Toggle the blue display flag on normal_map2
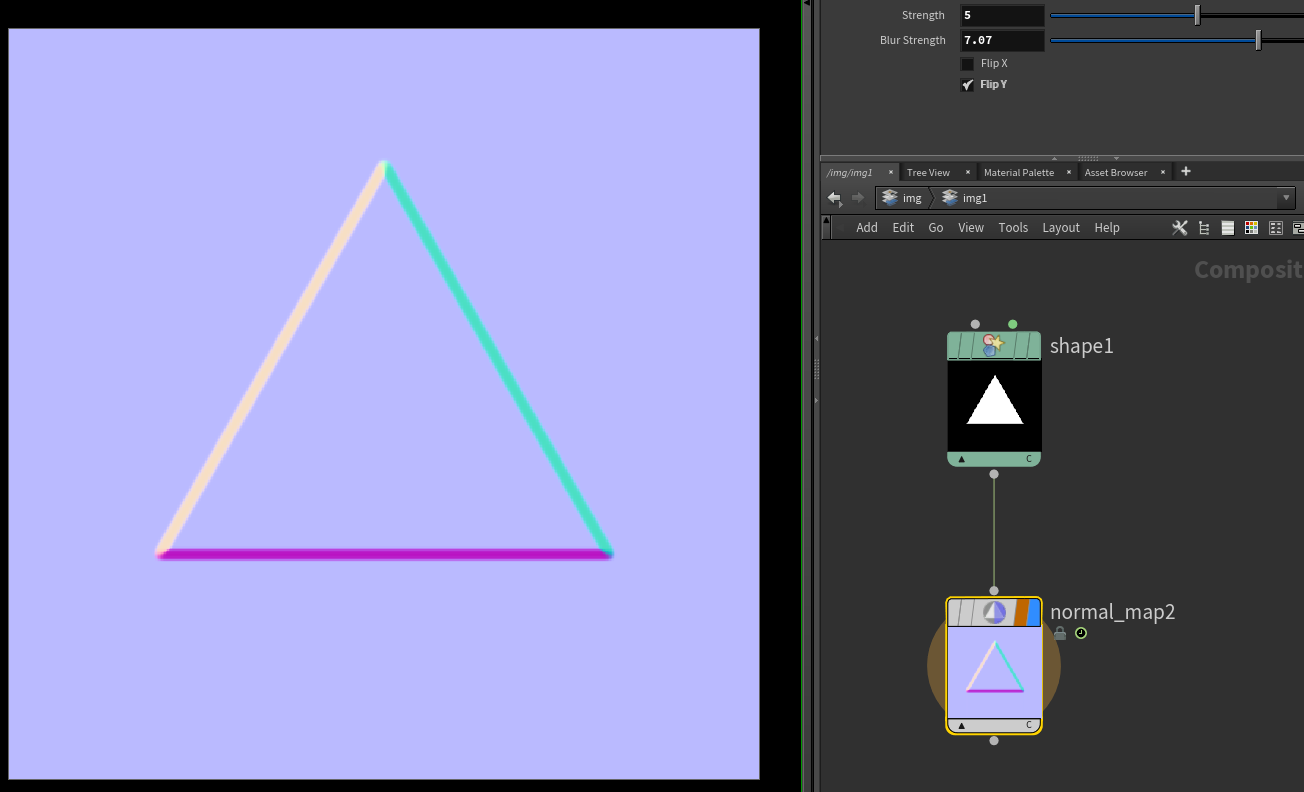This screenshot has width=1304, height=792. 1034,612
